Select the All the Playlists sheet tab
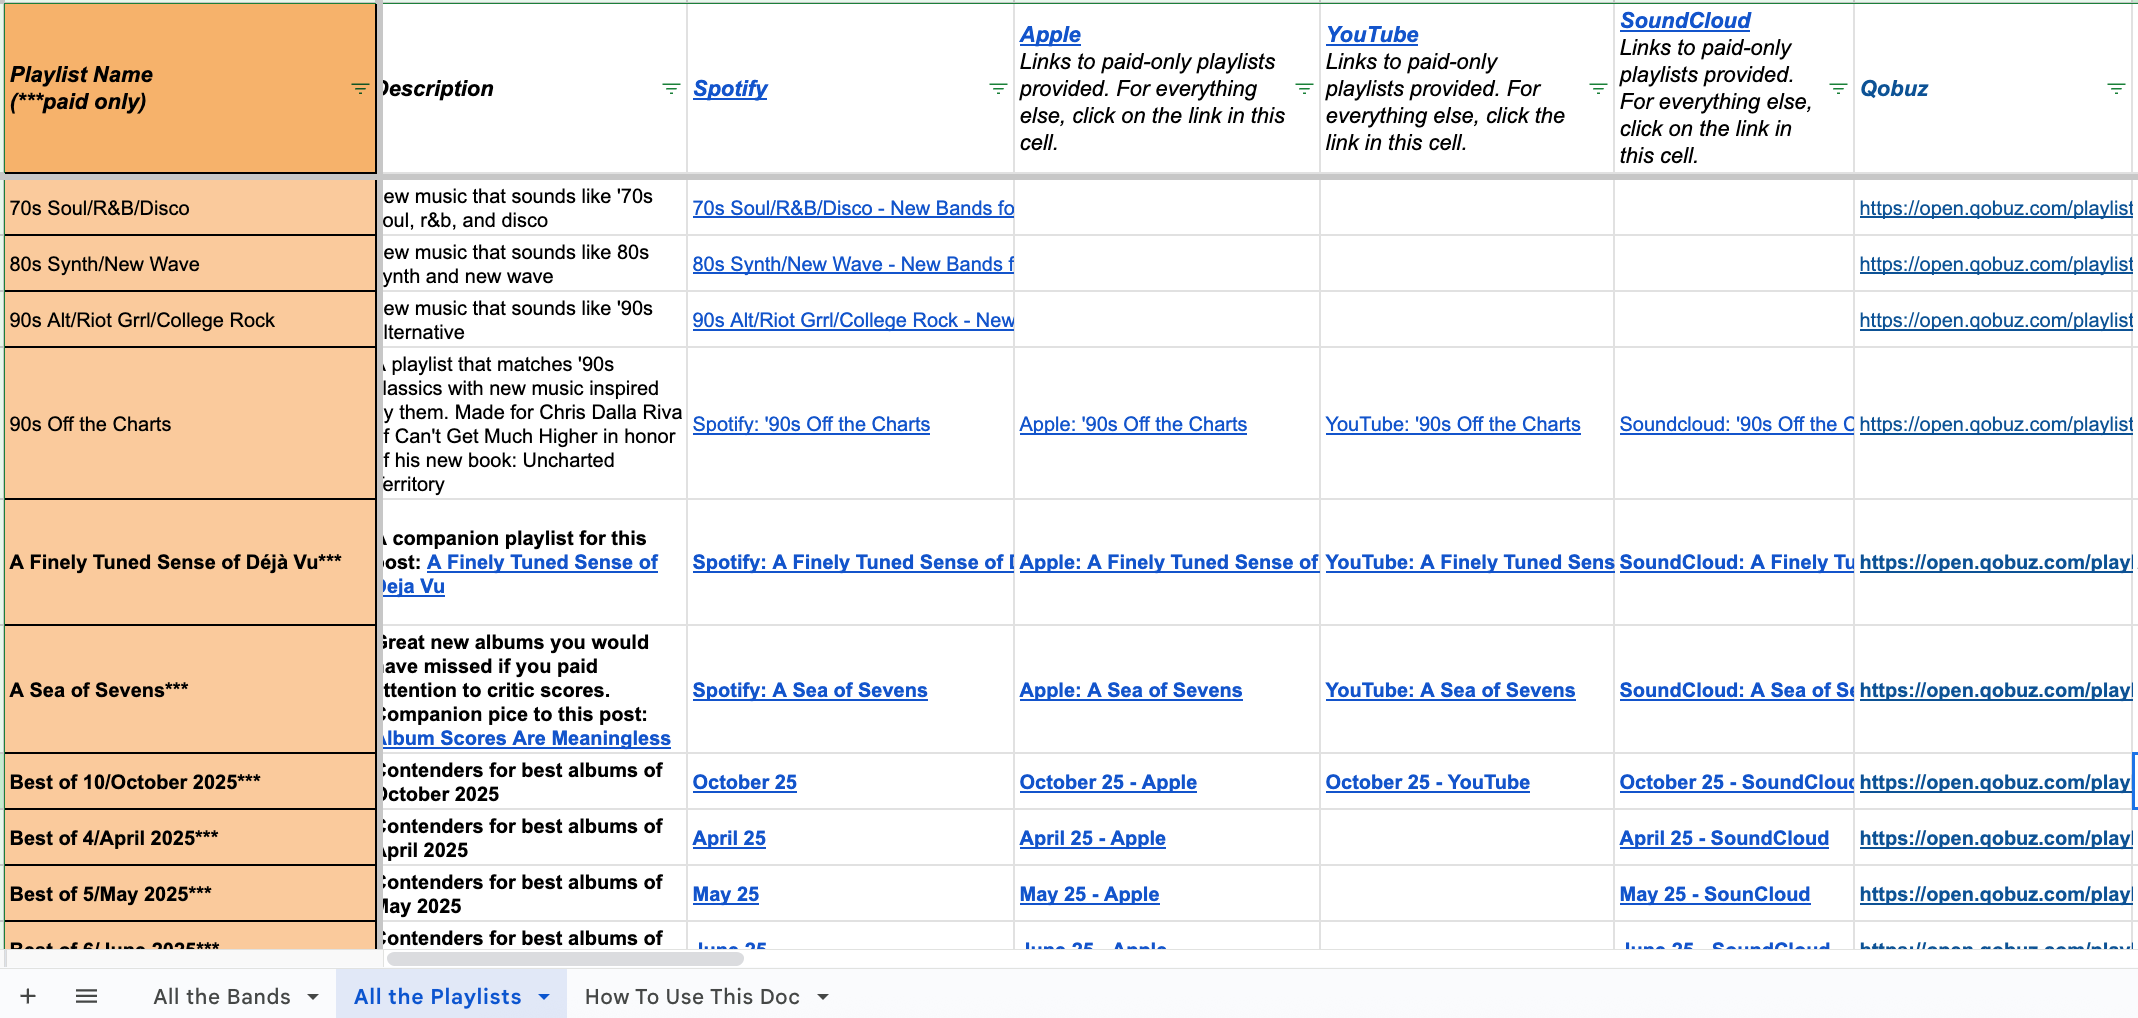Viewport: 2138px width, 1018px height. [x=437, y=996]
